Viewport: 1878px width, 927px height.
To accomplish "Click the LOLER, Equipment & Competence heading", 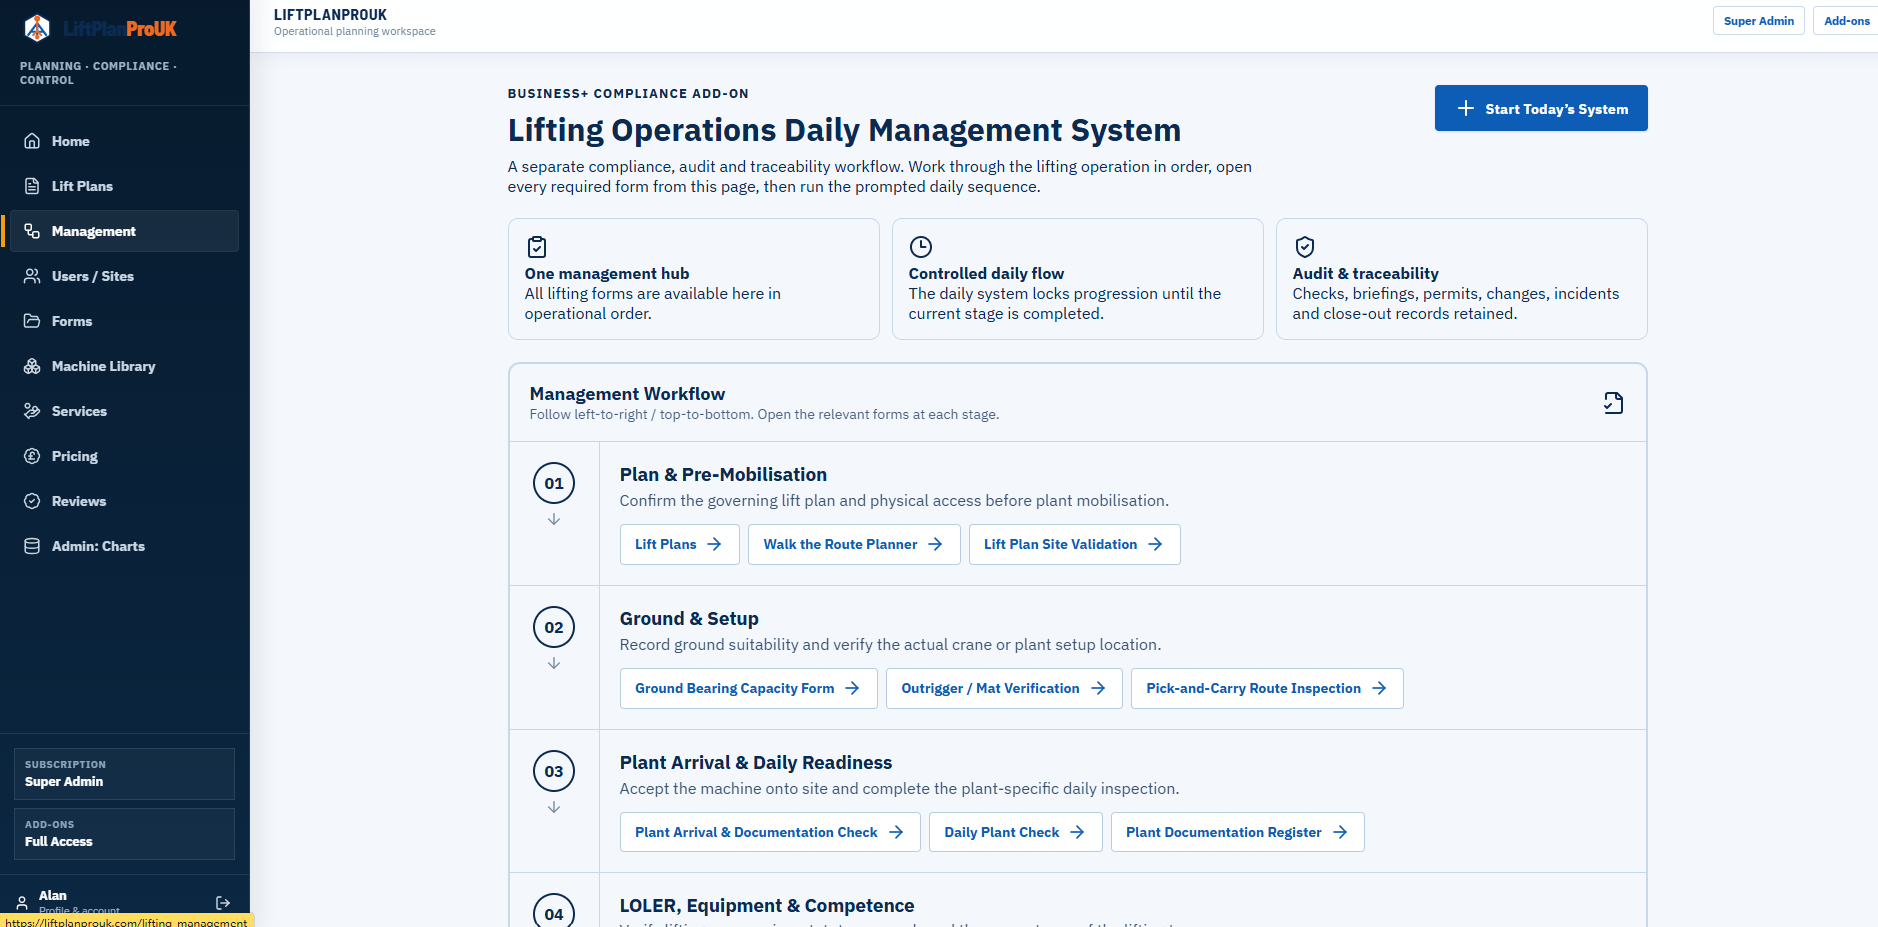I will click(767, 906).
